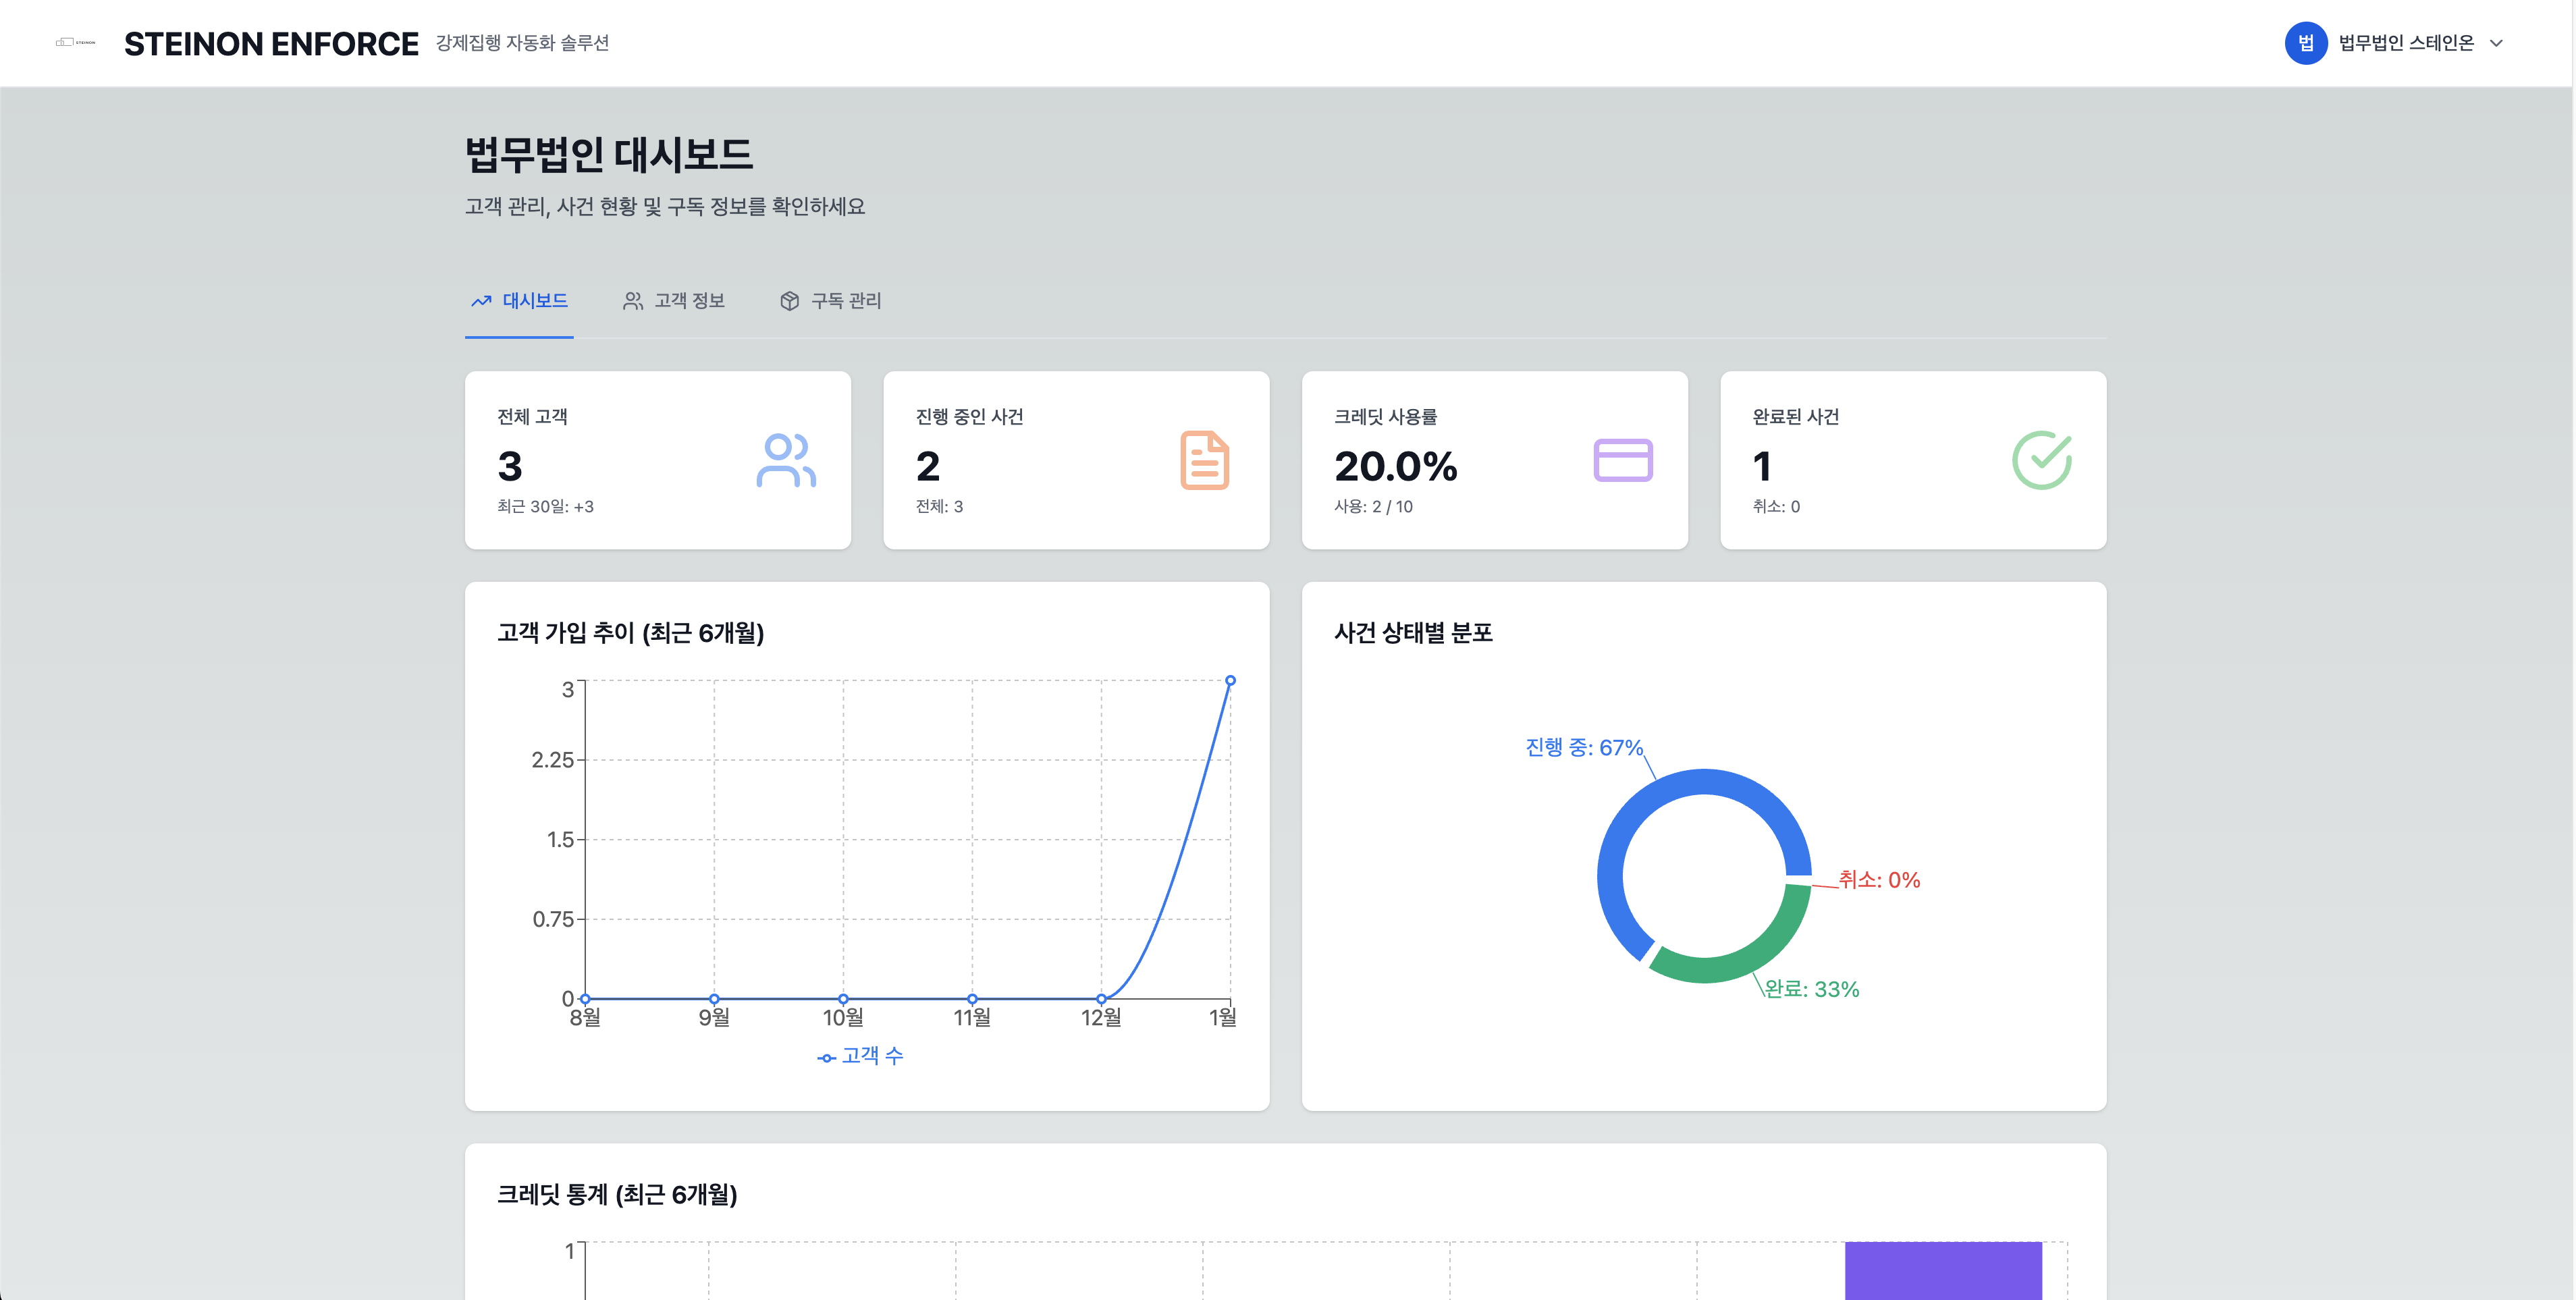Expand the account dropdown next to 법무법인 스테인온
Screen dimensions: 2576x1300
(2497, 43)
